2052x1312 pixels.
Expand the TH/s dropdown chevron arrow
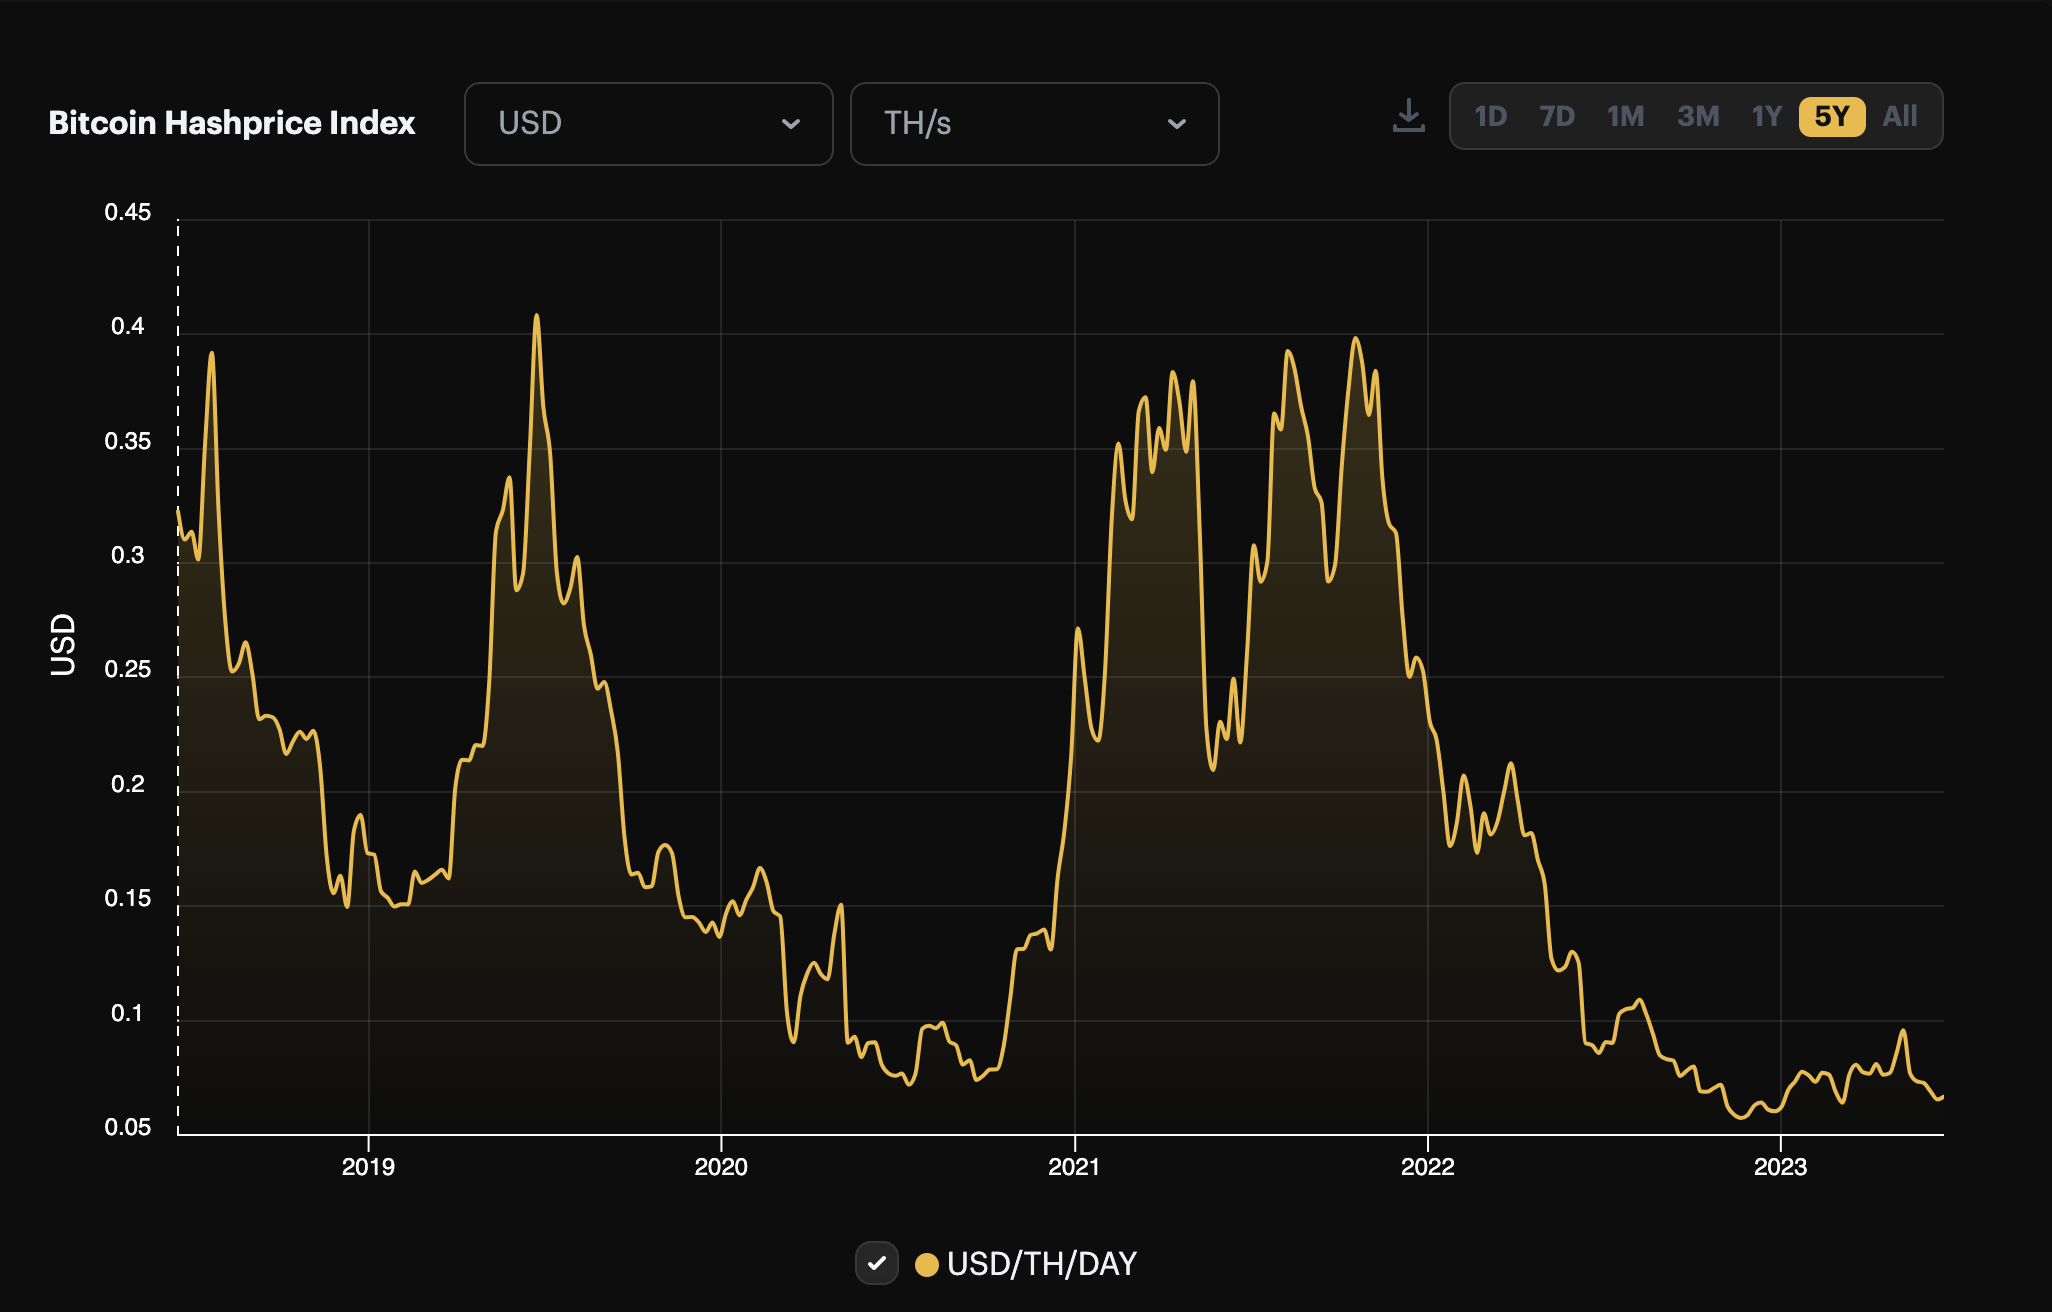click(x=1177, y=124)
